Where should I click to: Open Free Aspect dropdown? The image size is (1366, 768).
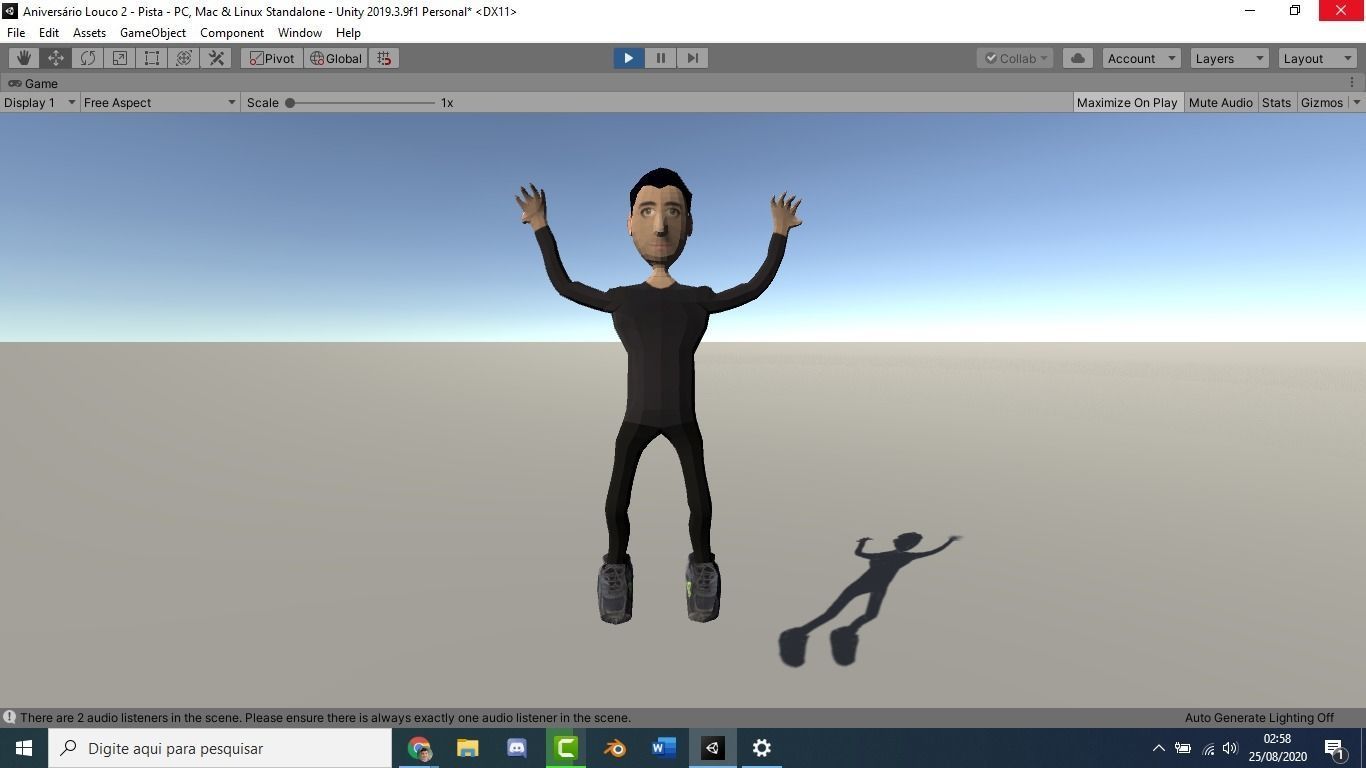tap(160, 102)
